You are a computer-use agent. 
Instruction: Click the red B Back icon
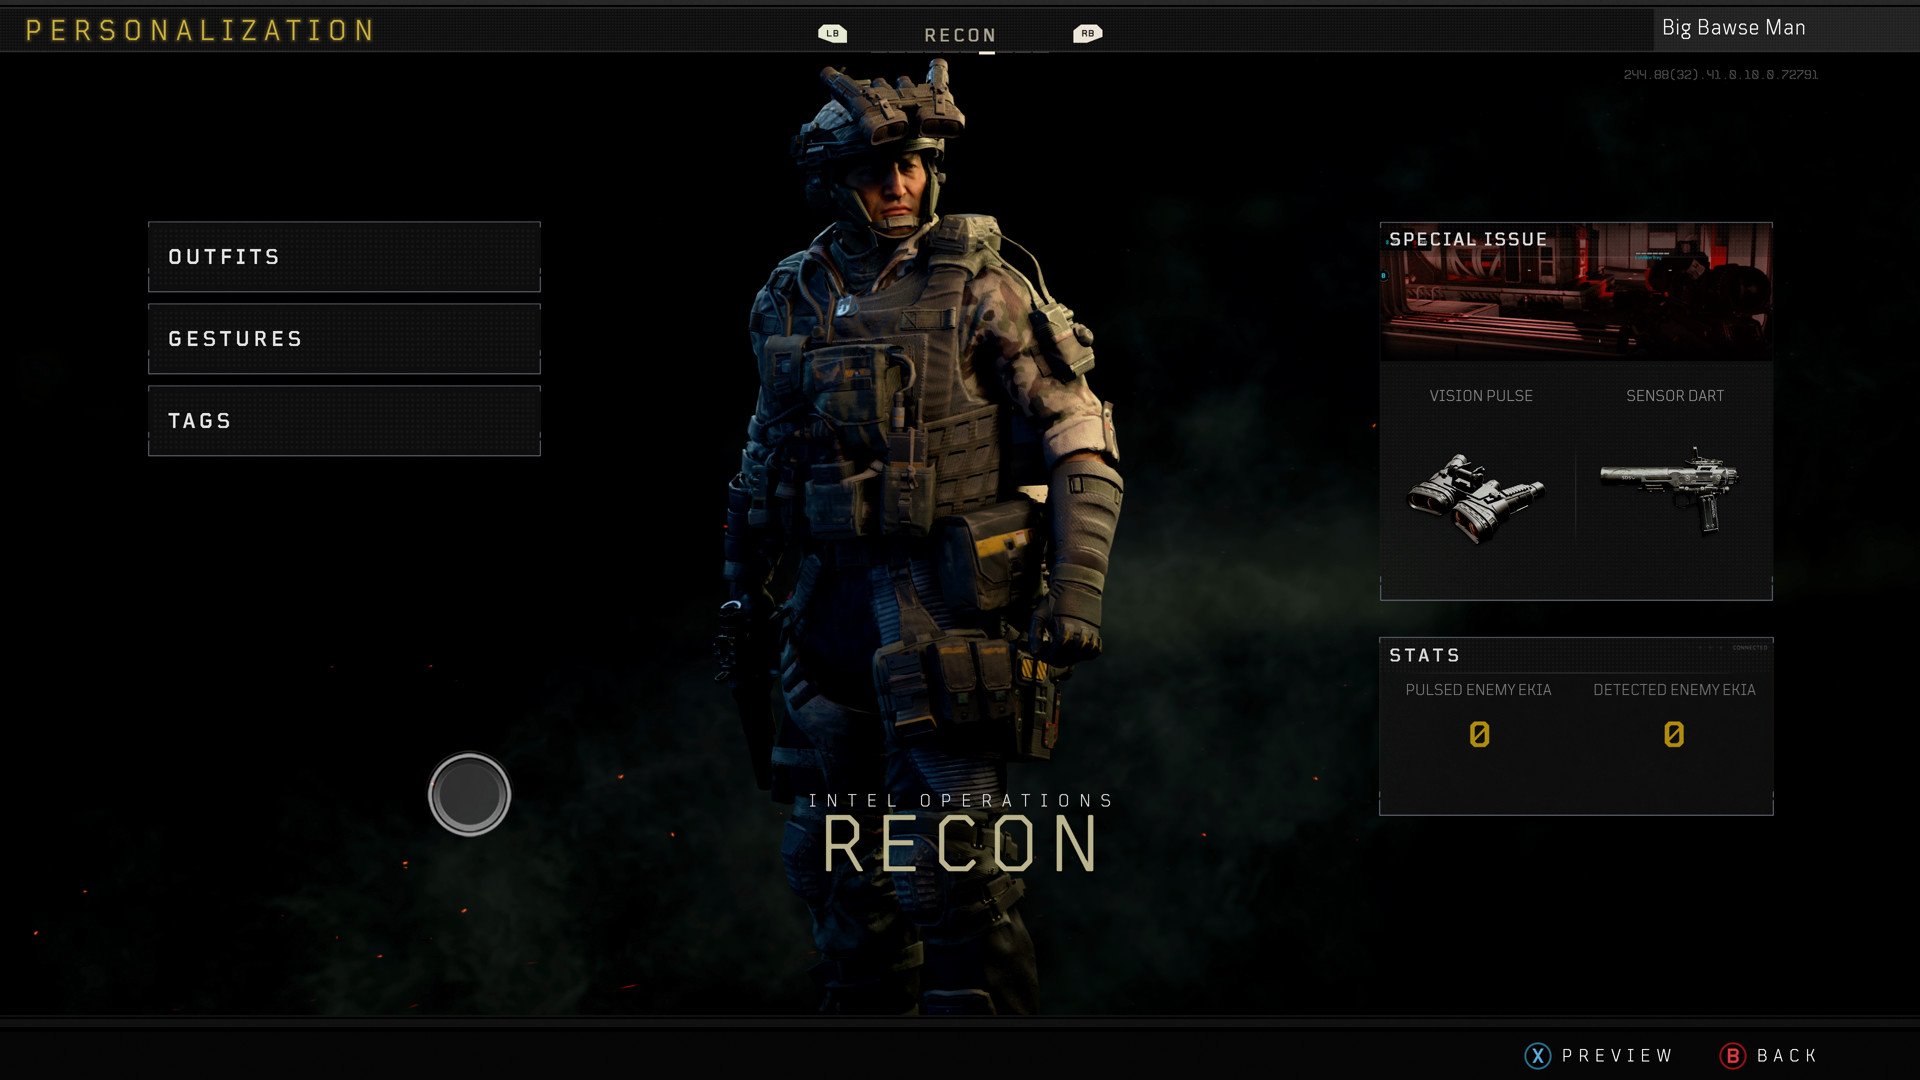(x=1732, y=1055)
